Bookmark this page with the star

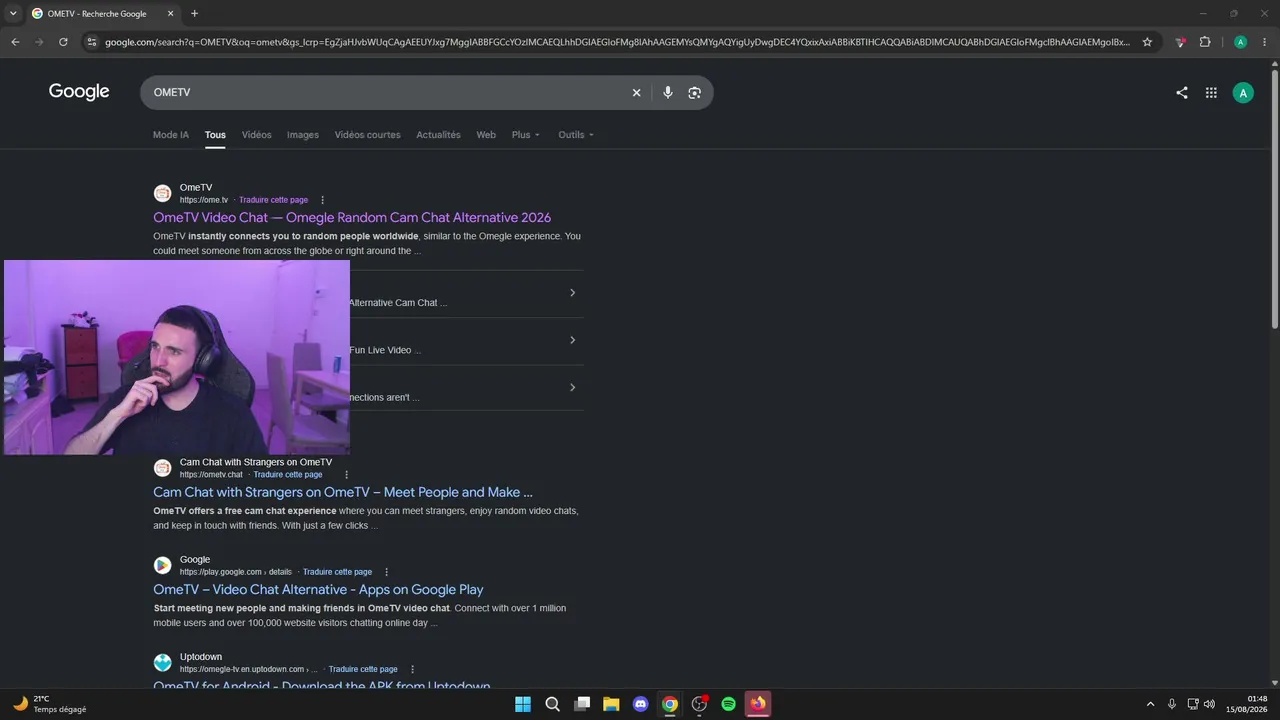[x=1147, y=42]
